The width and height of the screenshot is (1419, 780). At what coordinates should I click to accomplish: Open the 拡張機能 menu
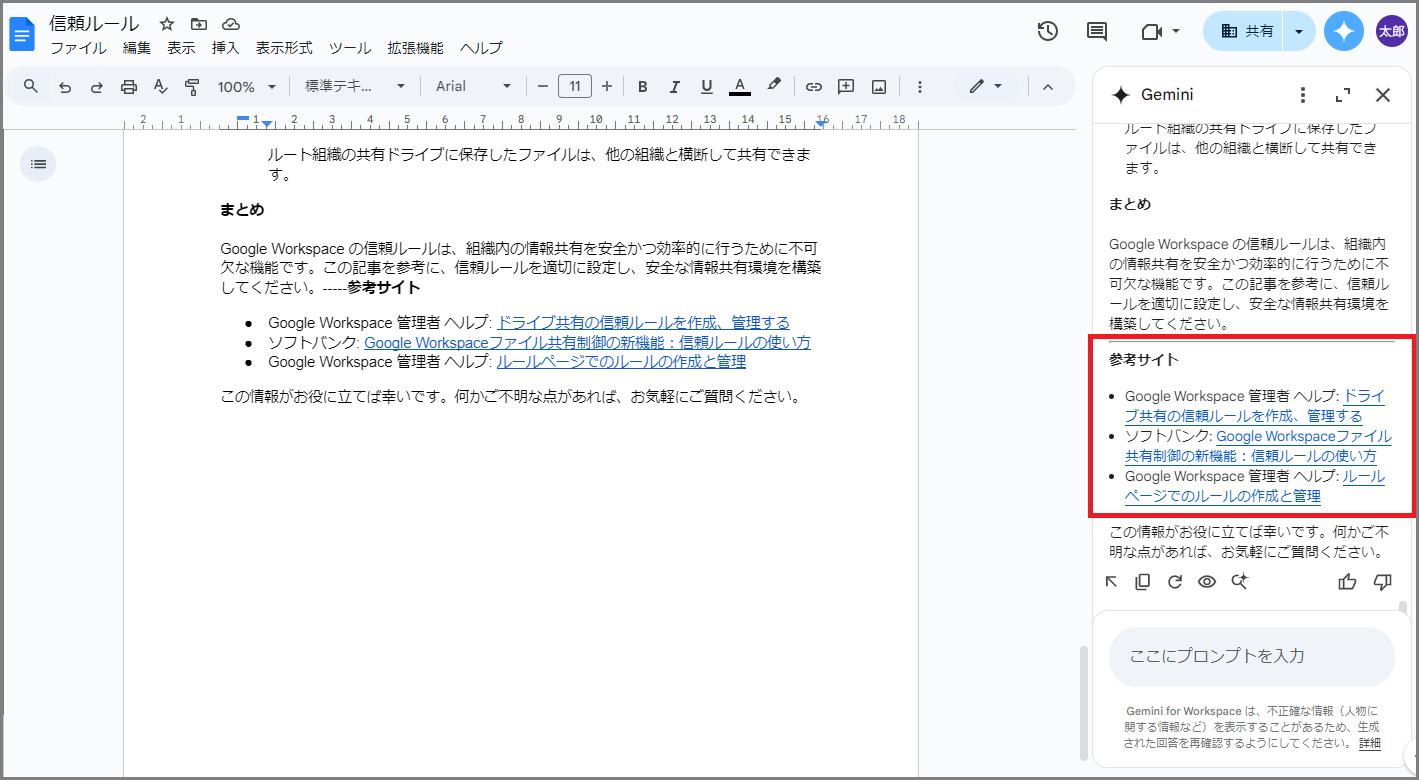pos(415,48)
